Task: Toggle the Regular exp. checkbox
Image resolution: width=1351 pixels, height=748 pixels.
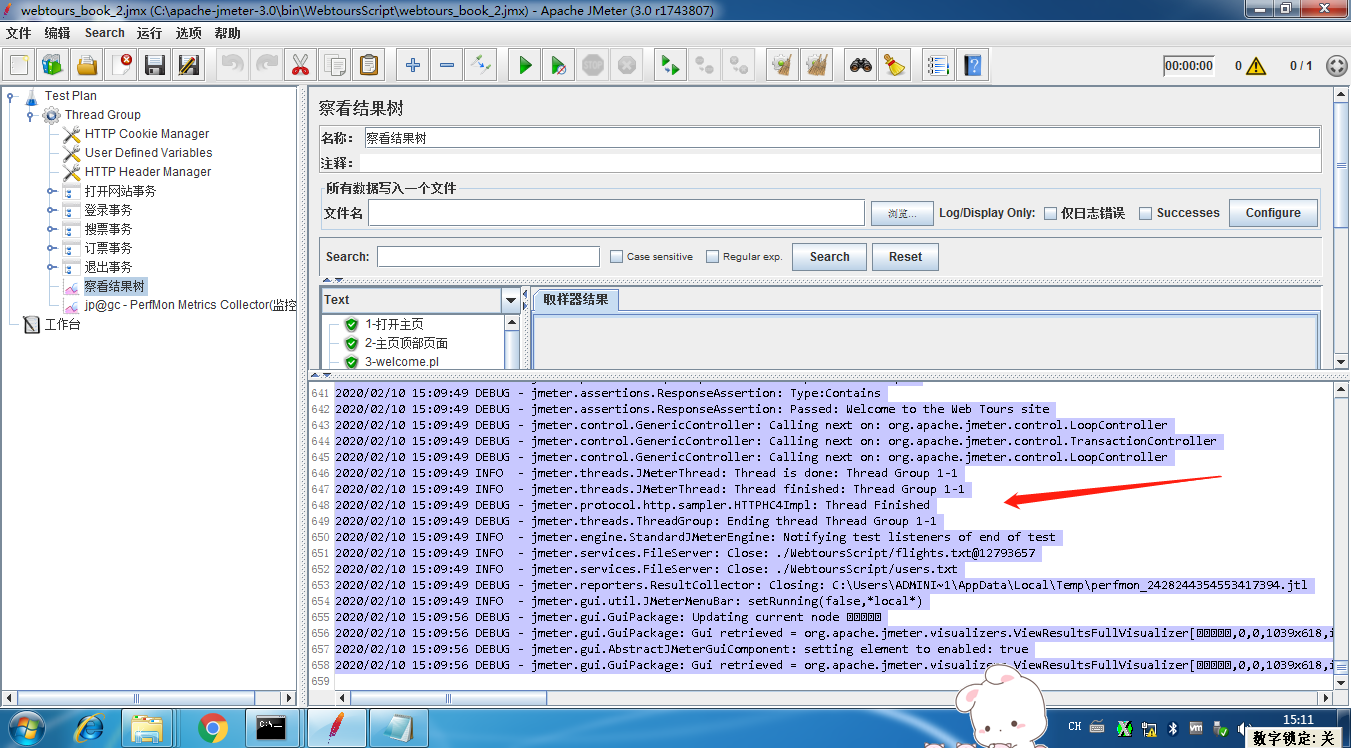Action: point(712,257)
